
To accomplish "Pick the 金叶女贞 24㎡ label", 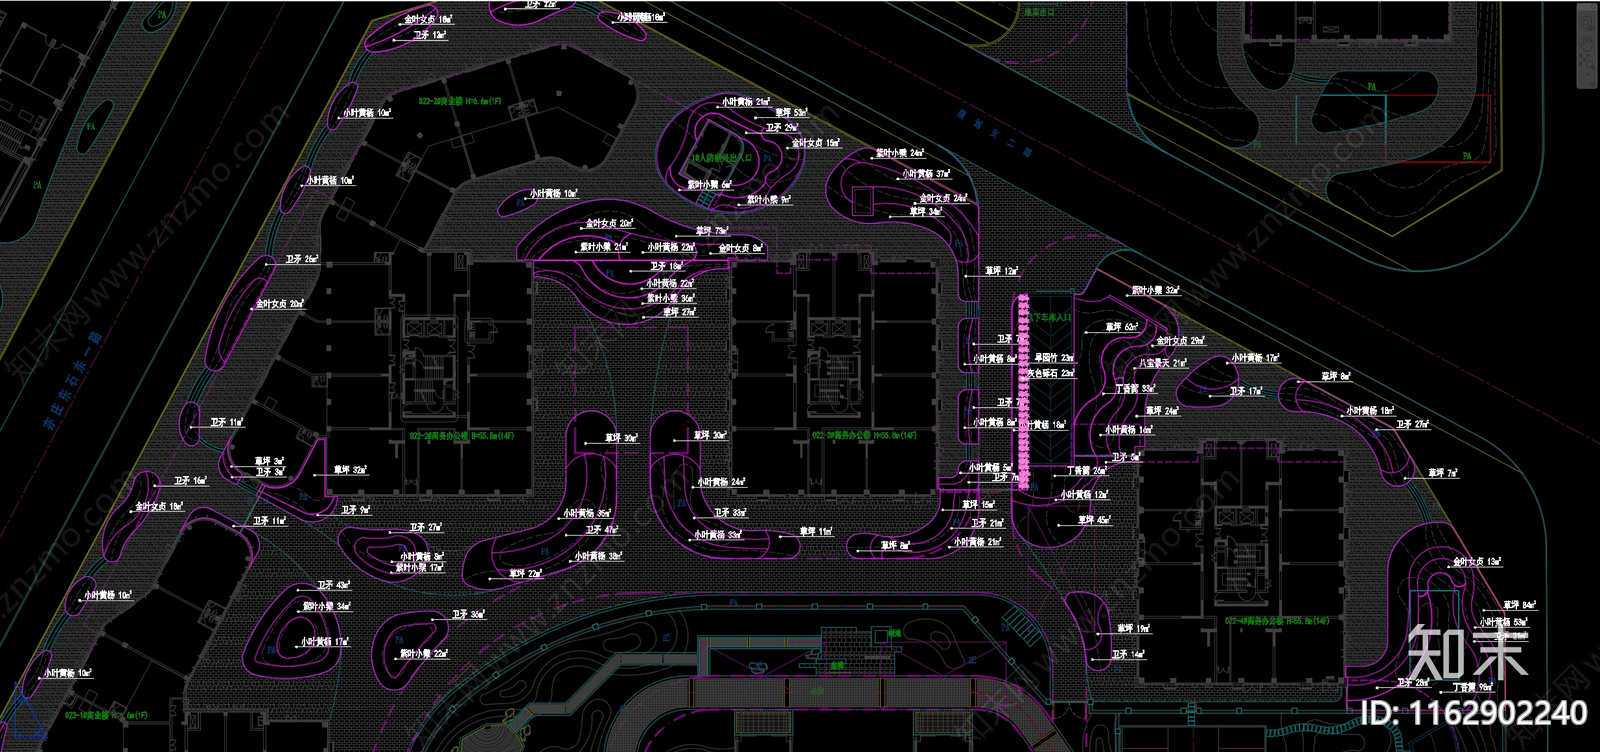I will pyautogui.click(x=944, y=198).
